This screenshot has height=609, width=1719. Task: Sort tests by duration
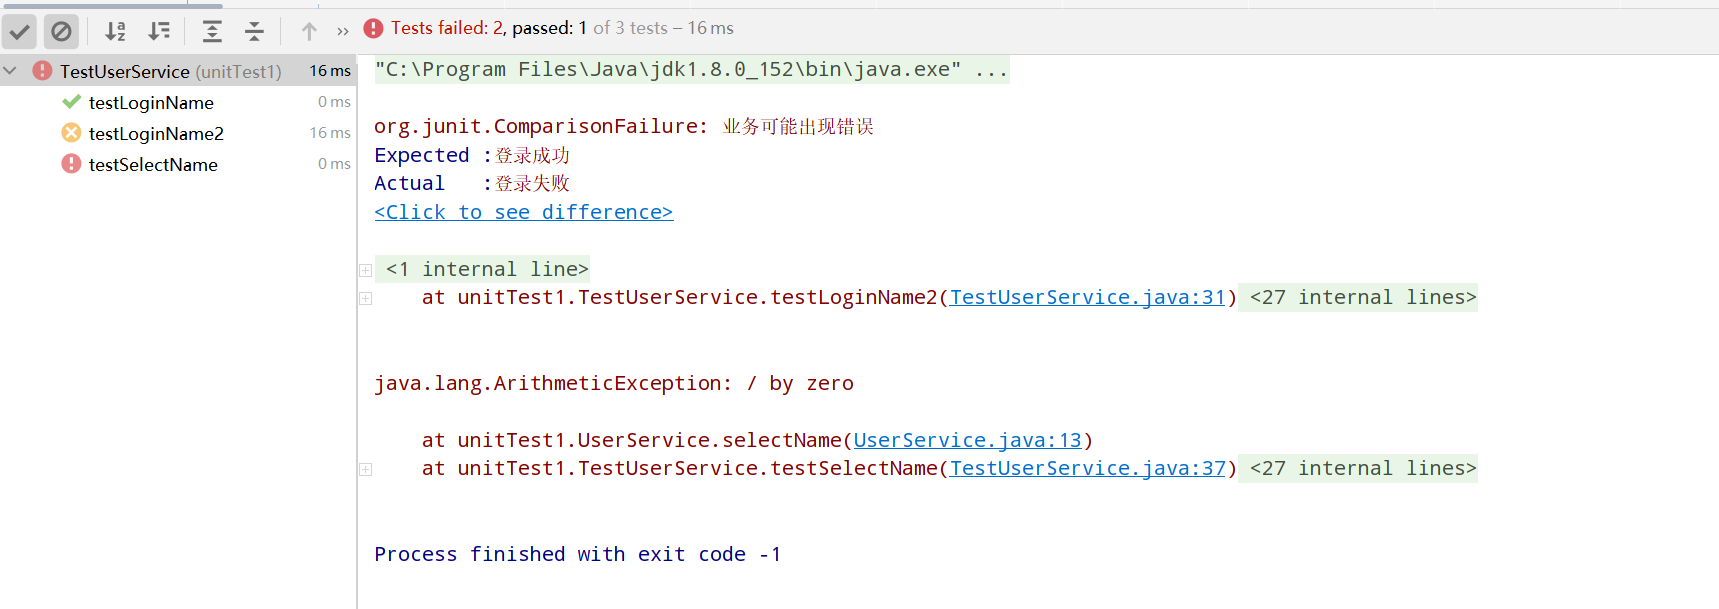point(159,31)
